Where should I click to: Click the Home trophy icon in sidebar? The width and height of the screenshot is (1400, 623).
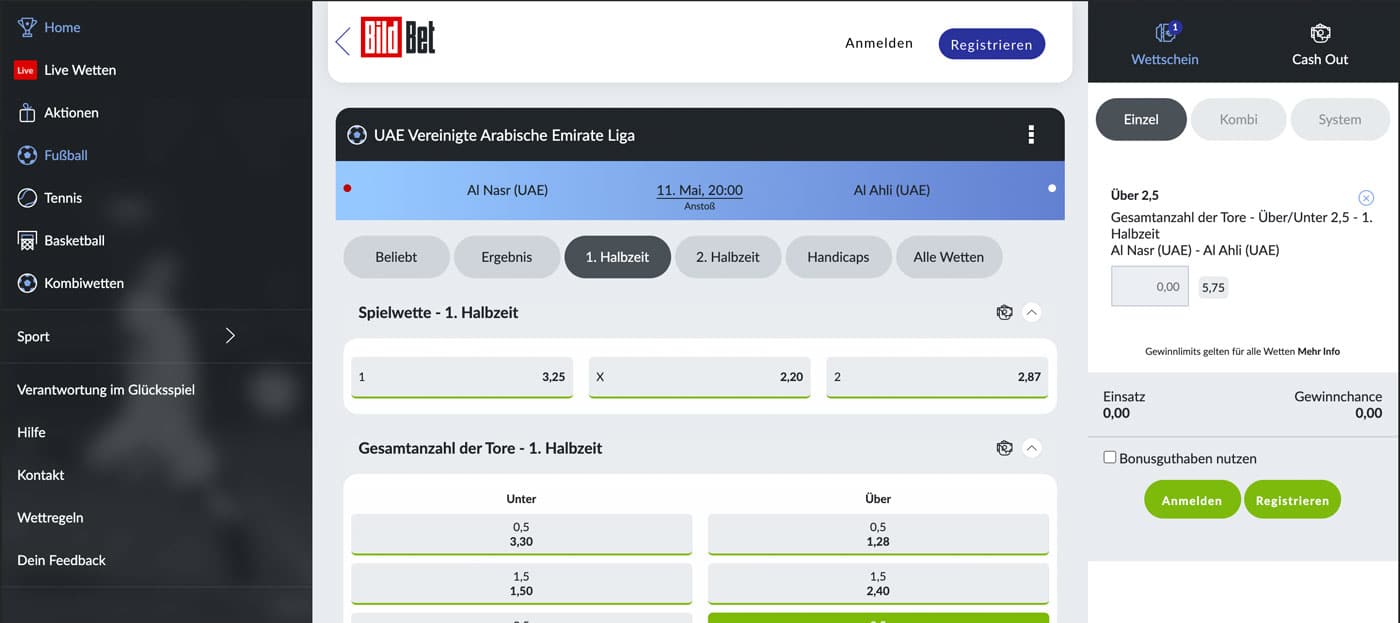click(27, 27)
